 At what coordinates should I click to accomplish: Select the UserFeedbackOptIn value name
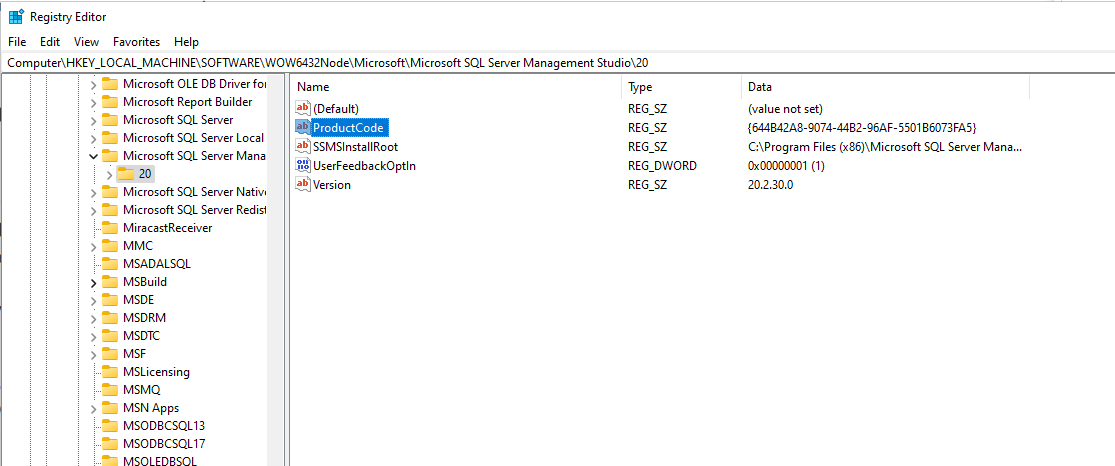pyautogui.click(x=365, y=166)
